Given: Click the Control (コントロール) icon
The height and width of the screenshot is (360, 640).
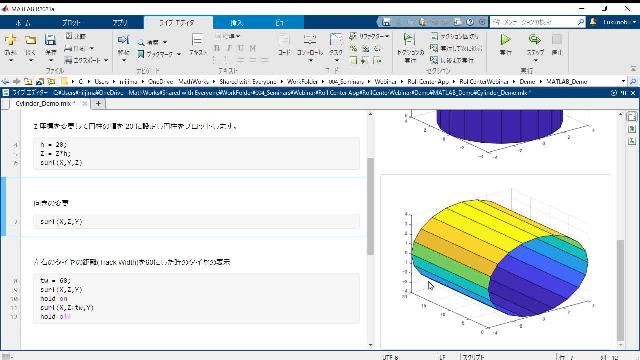Looking at the screenshot, I should pos(310,40).
